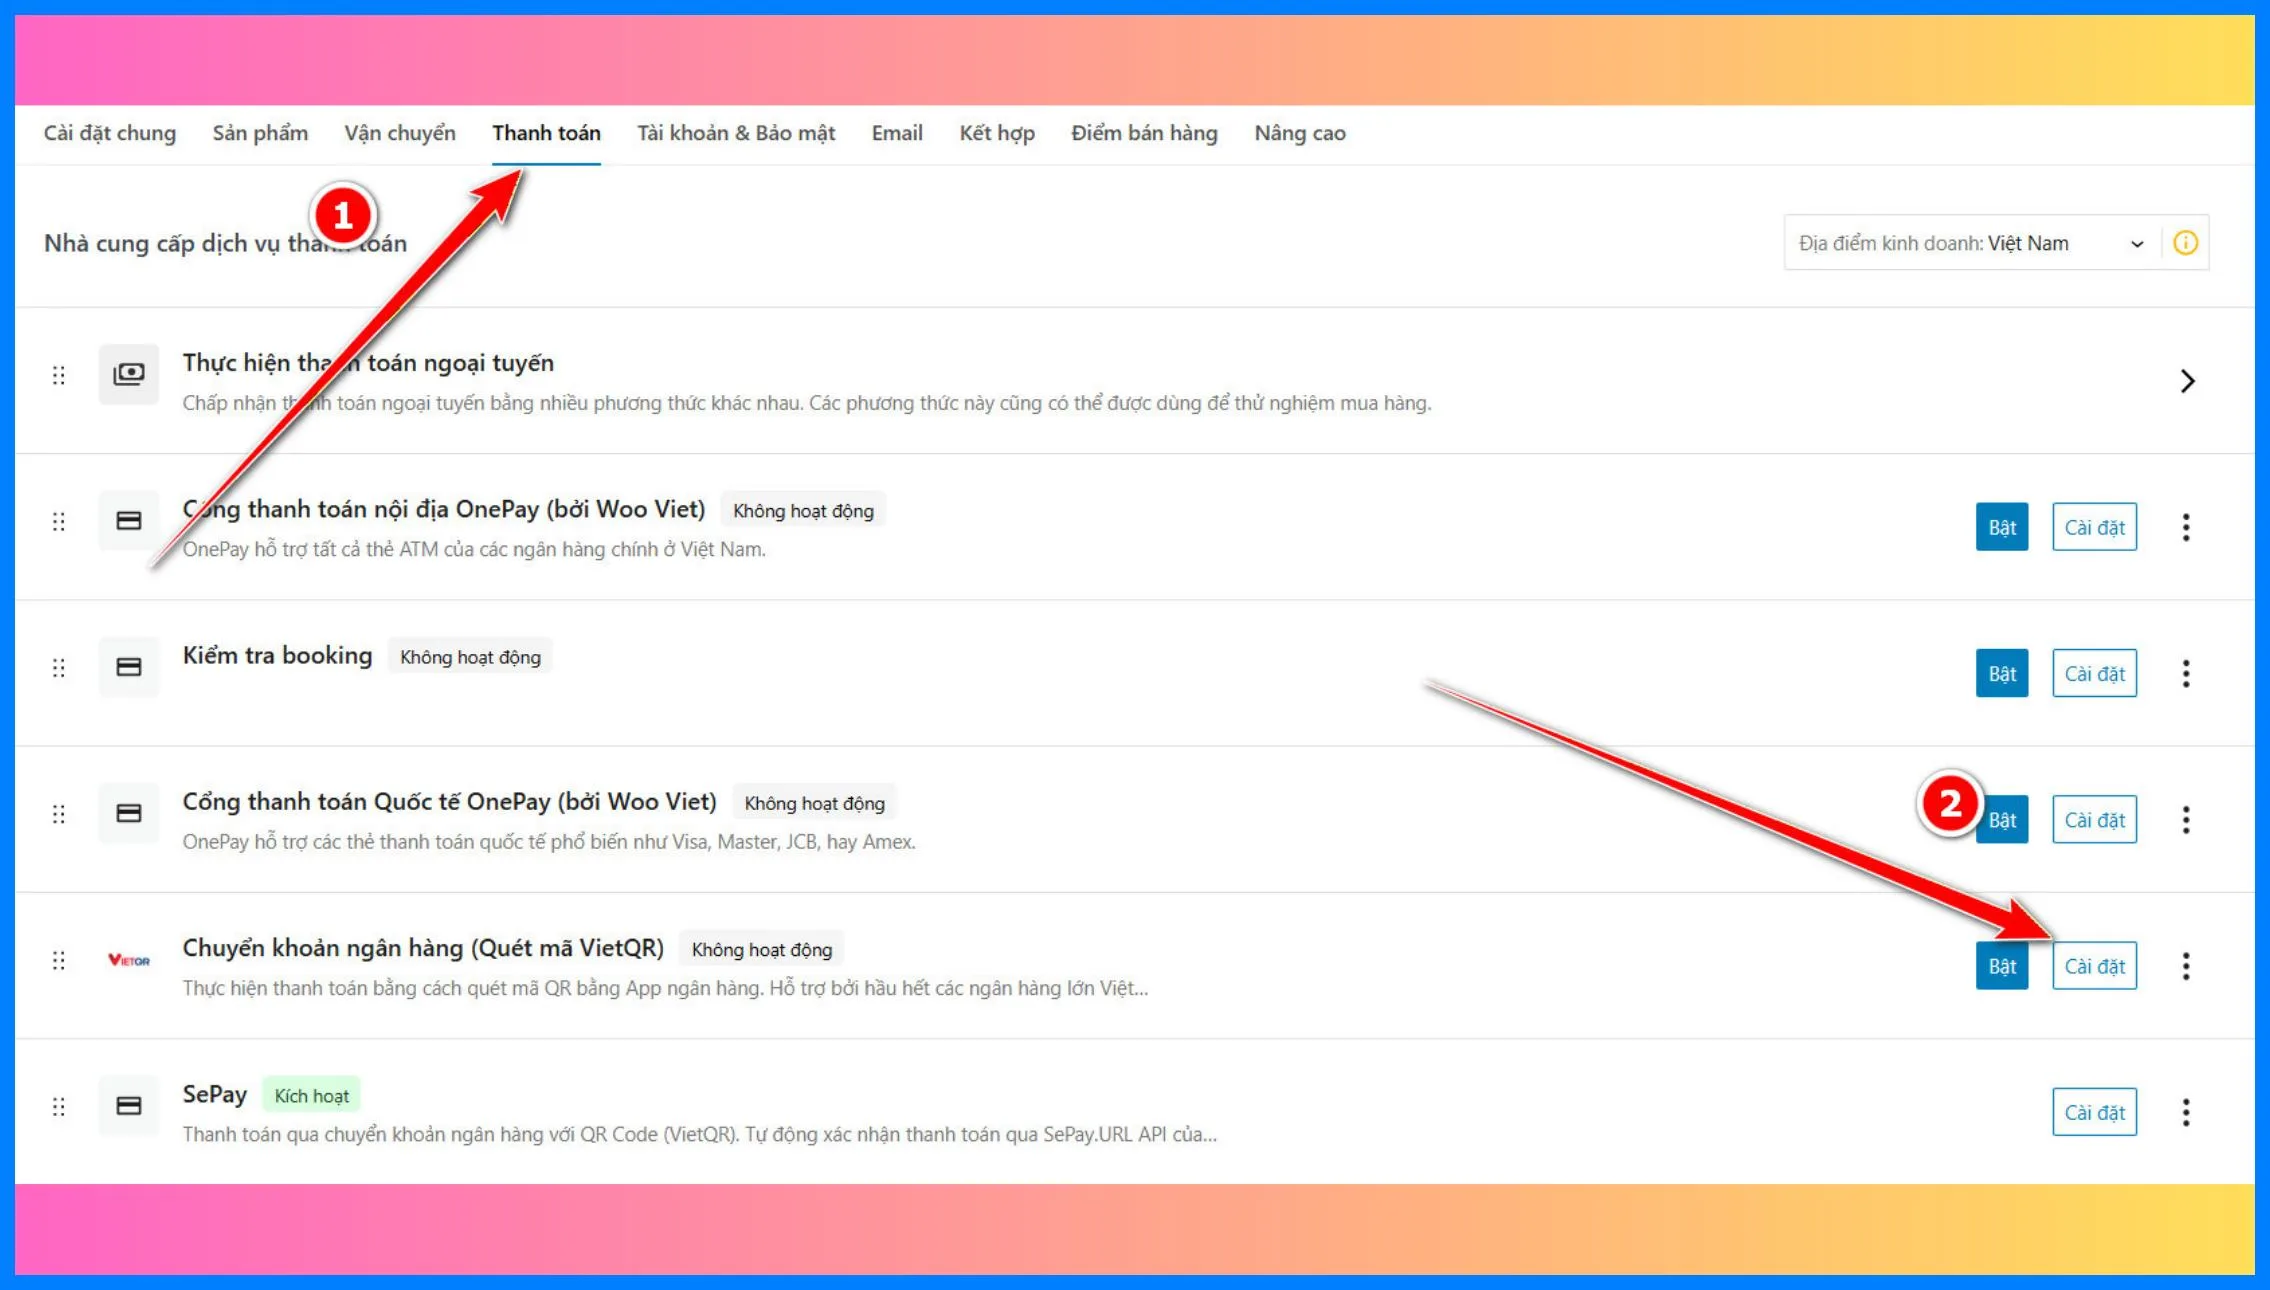This screenshot has width=2270, height=1290.
Task: Open the Tài khoản & Bảo mật tab
Action: [735, 133]
